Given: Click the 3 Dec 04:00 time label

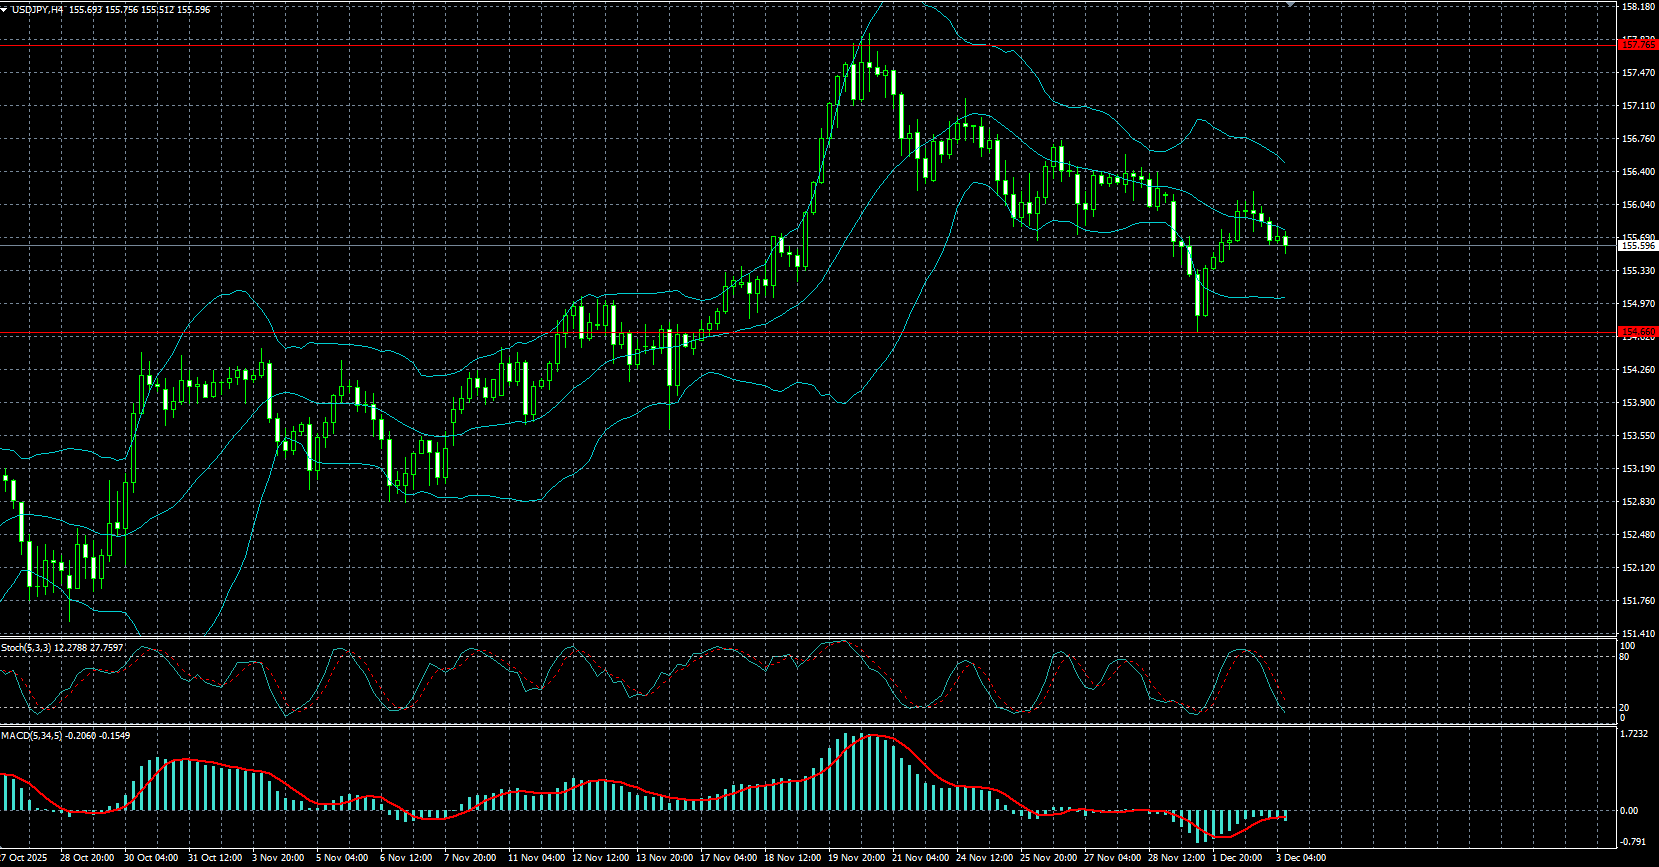Looking at the screenshot, I should (1301, 858).
